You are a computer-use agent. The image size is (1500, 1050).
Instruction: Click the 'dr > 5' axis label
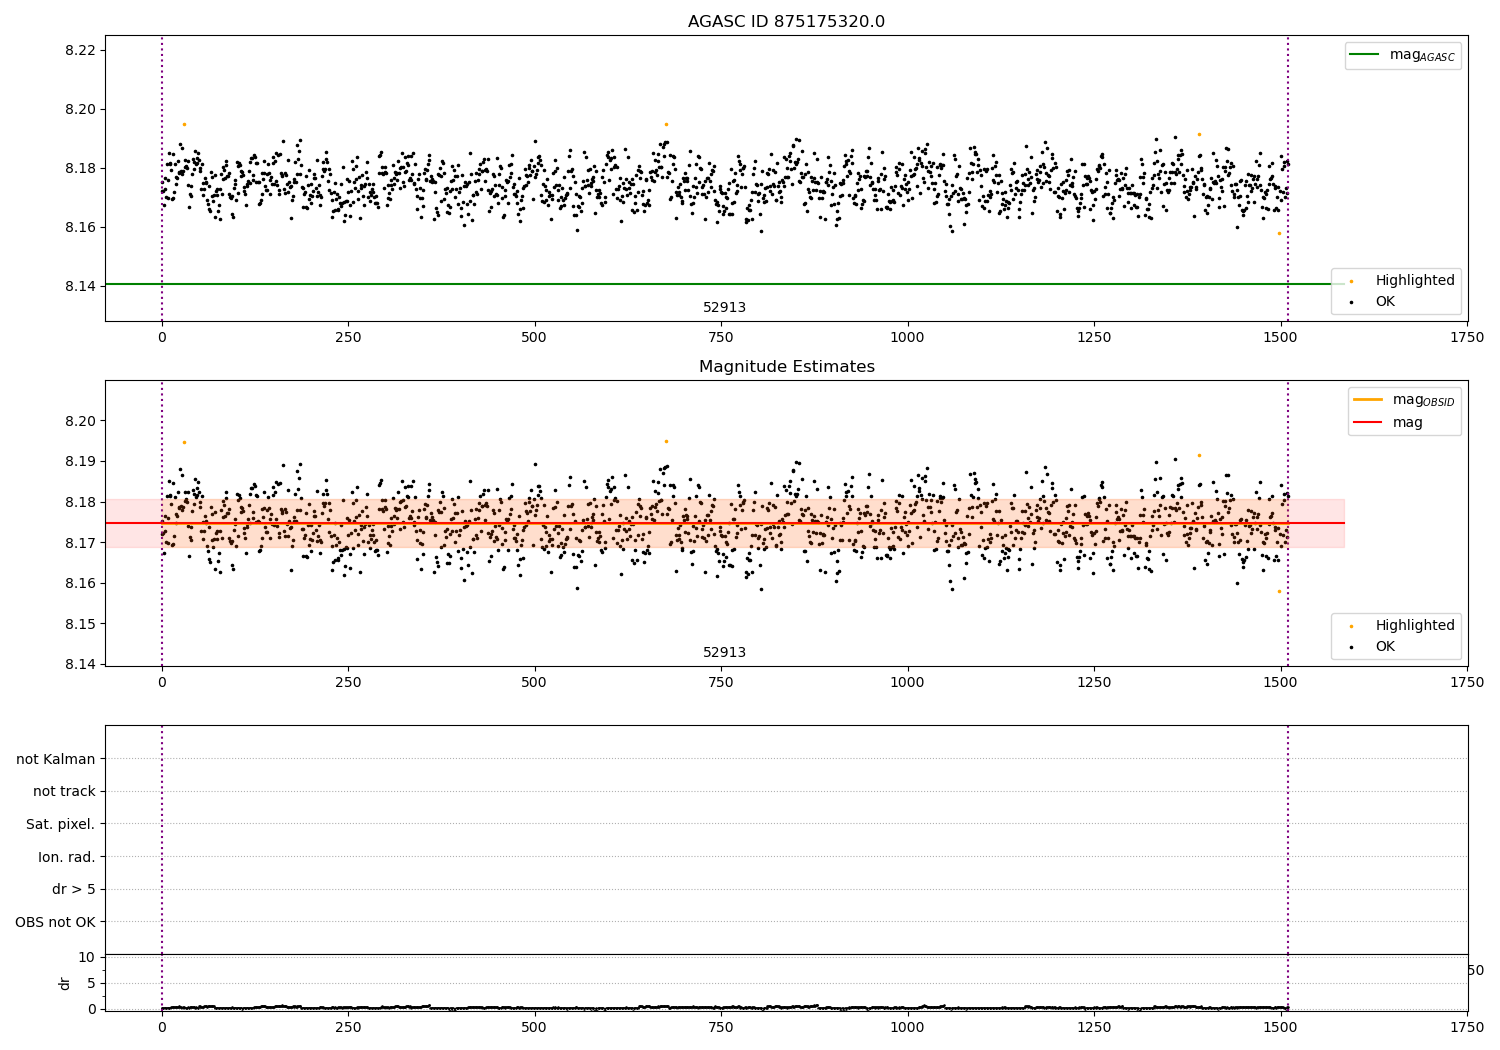(x=74, y=890)
